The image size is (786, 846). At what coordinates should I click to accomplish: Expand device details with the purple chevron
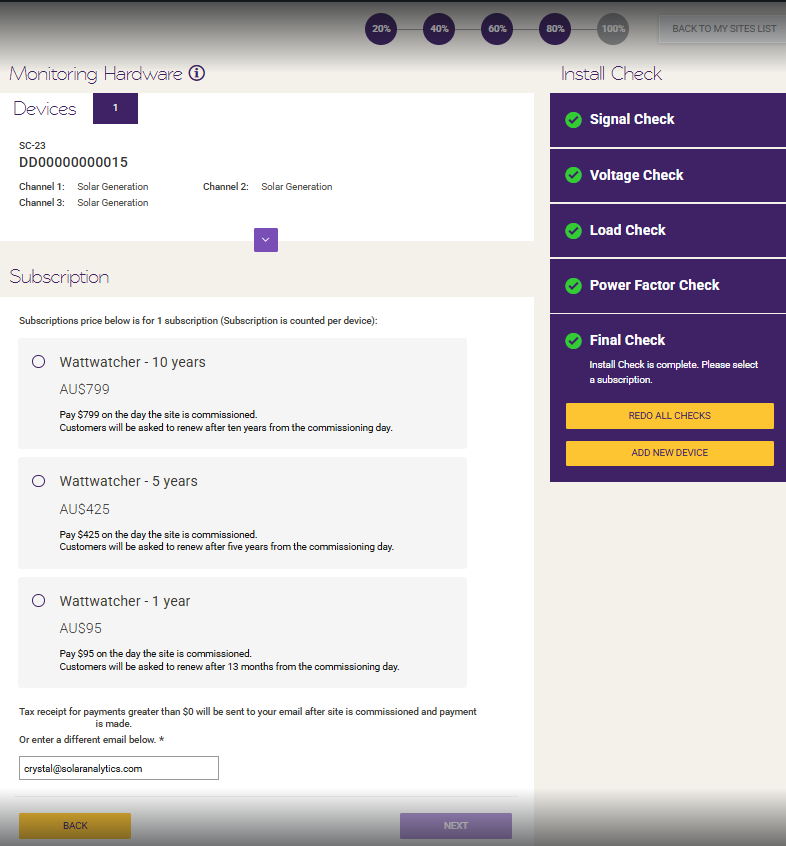pyautogui.click(x=266, y=240)
